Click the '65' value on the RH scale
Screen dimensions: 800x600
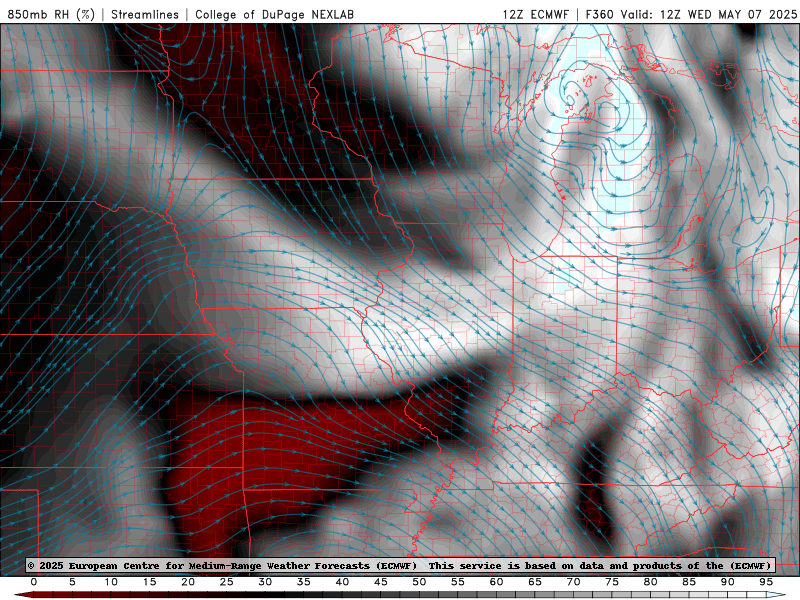[535, 582]
